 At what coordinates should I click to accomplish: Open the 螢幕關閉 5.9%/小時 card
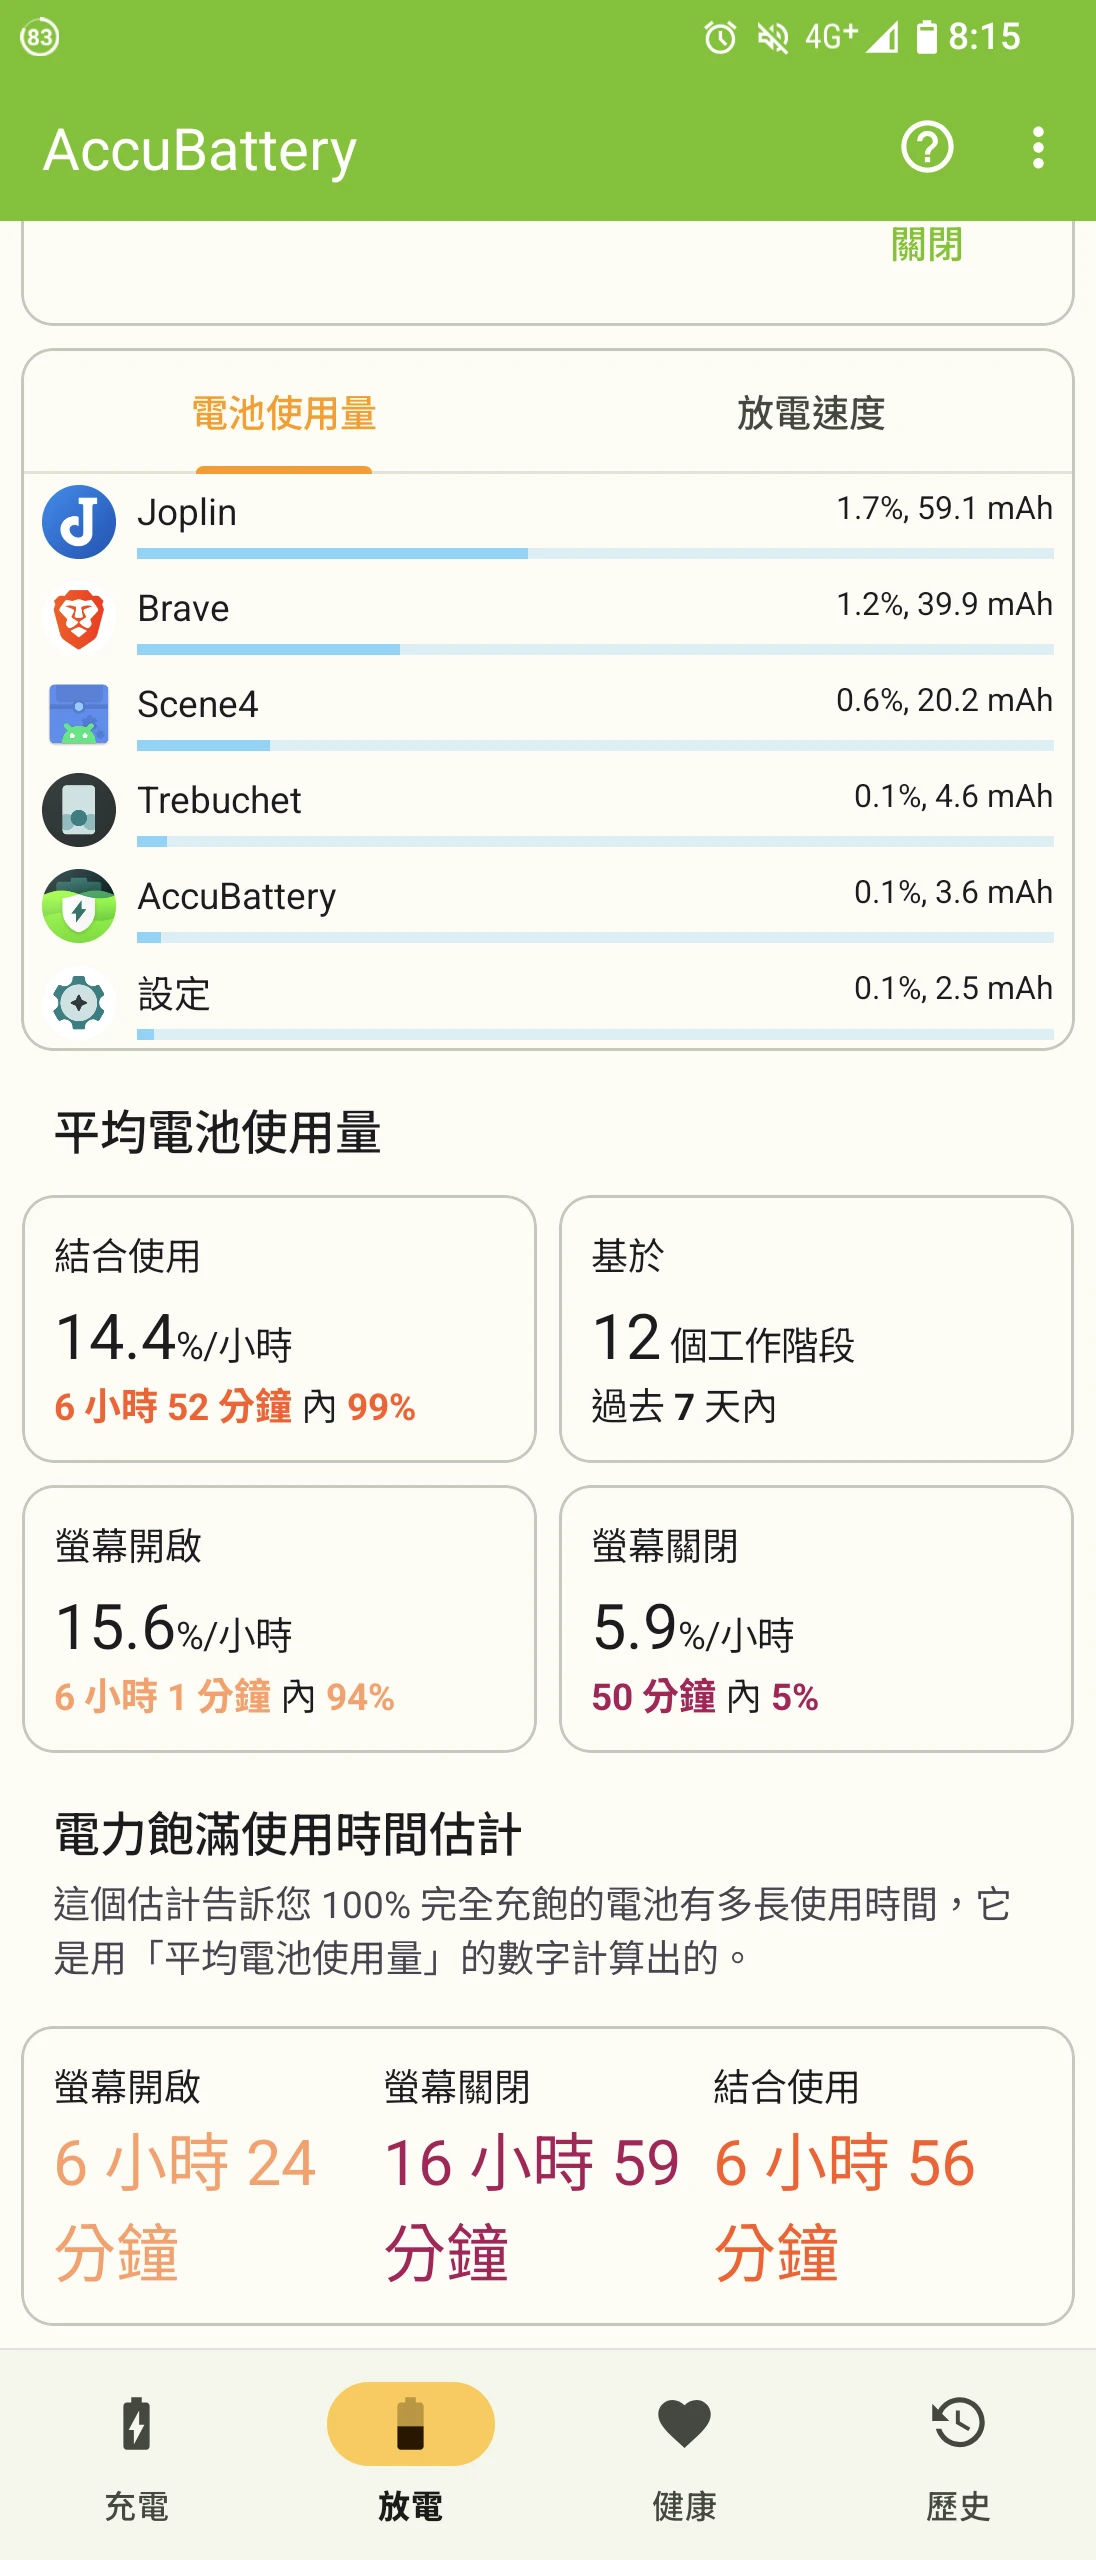point(816,1618)
